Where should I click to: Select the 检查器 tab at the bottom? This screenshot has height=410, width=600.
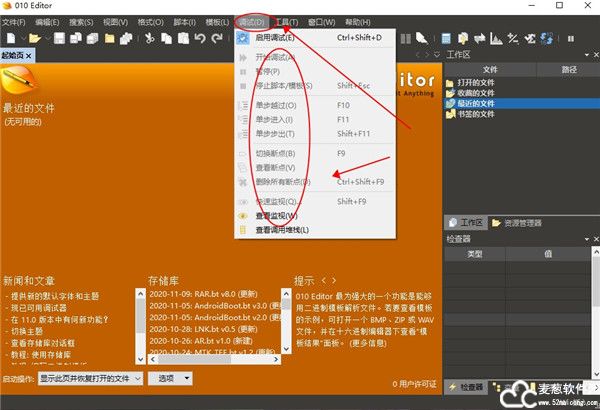pos(466,387)
